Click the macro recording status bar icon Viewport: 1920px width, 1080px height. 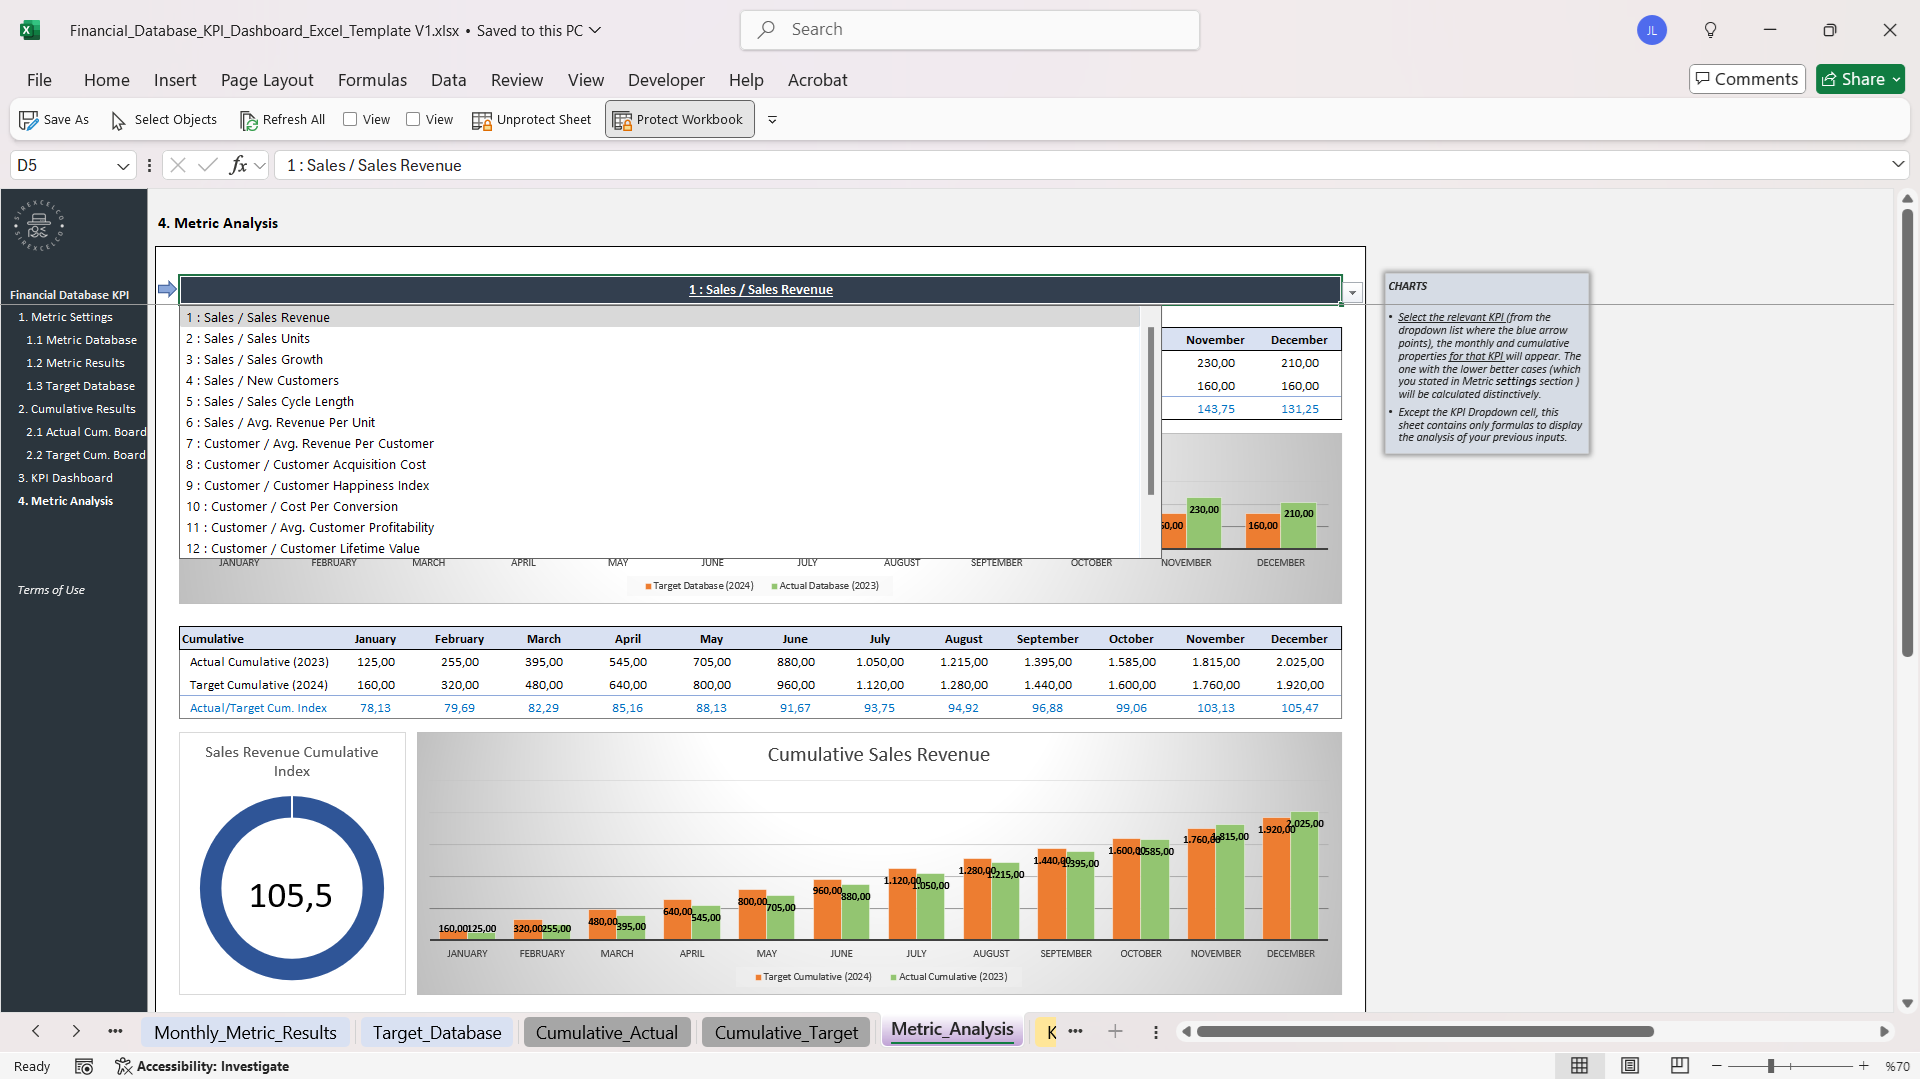pyautogui.click(x=84, y=1066)
